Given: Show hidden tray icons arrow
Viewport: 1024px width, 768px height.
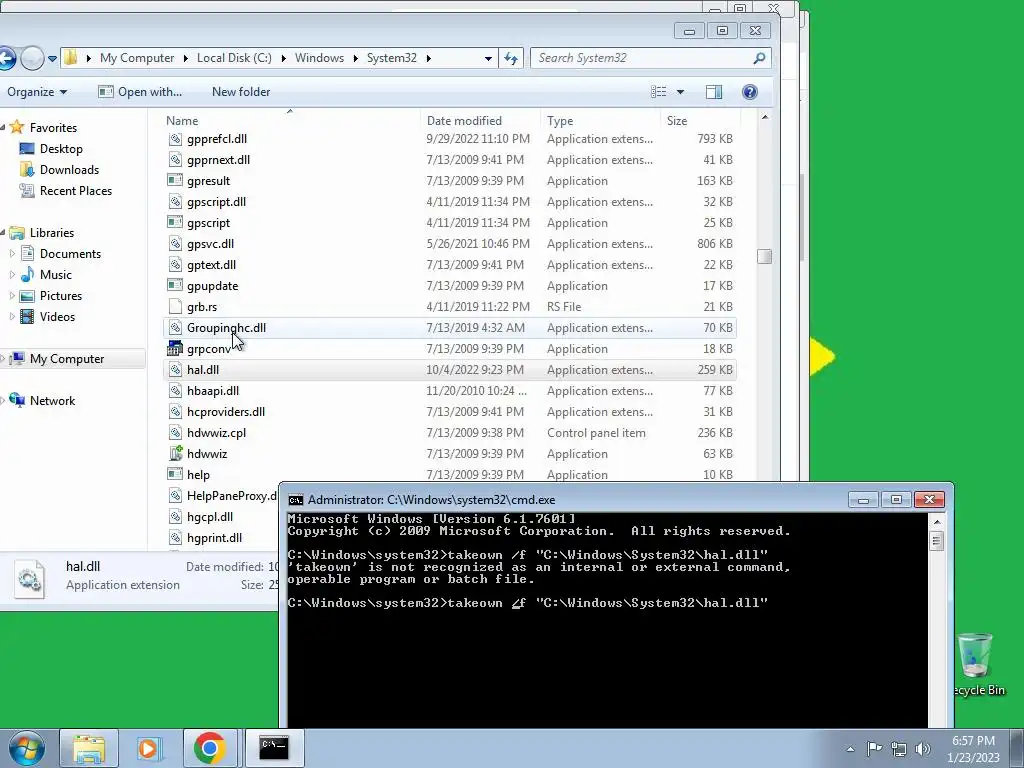Looking at the screenshot, I should tap(850, 749).
